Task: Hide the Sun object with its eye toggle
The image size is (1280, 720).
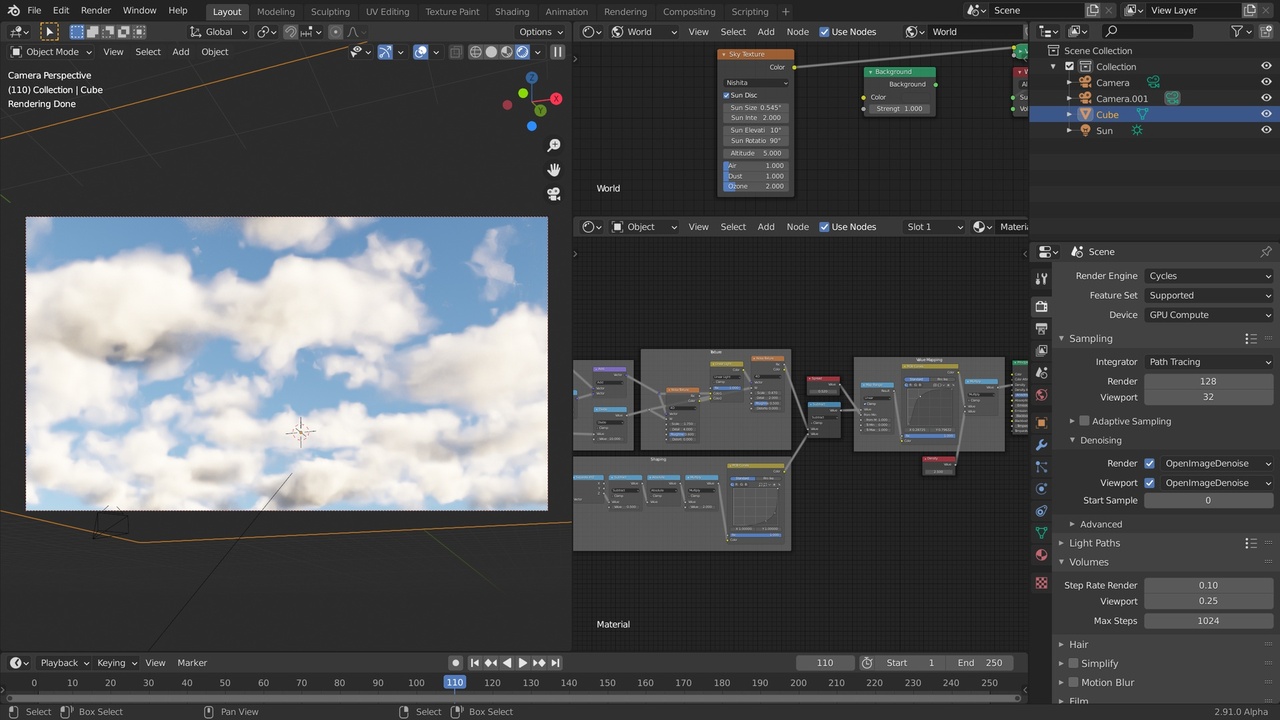Action: (x=1265, y=130)
